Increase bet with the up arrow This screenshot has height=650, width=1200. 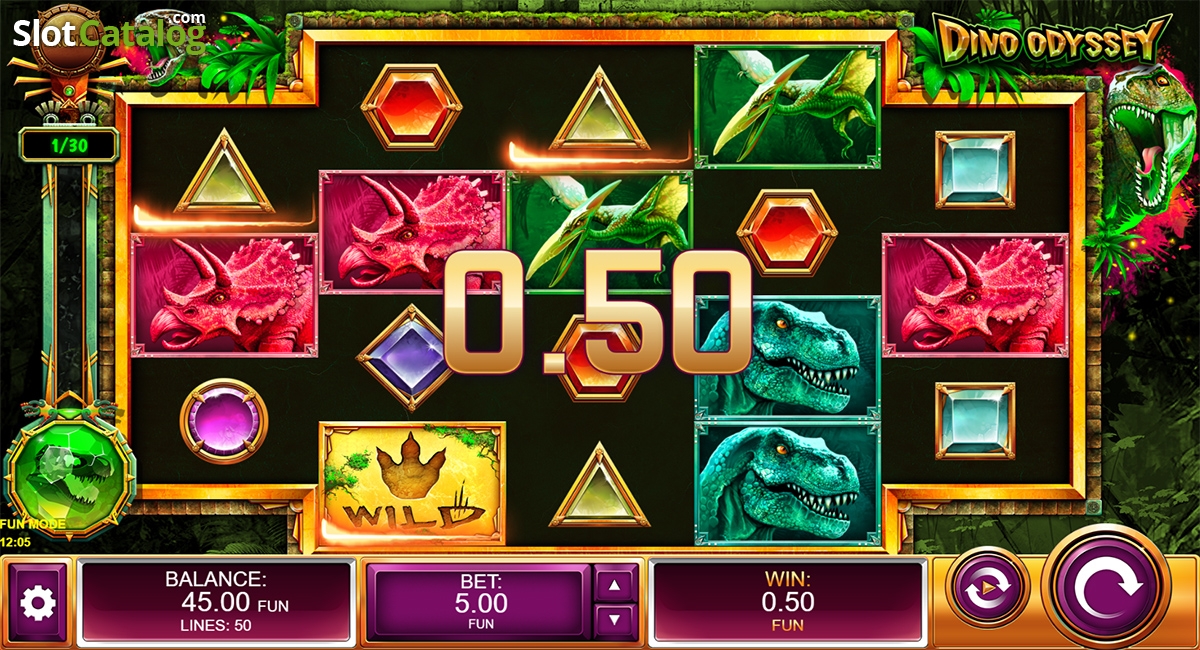pyautogui.click(x=616, y=584)
